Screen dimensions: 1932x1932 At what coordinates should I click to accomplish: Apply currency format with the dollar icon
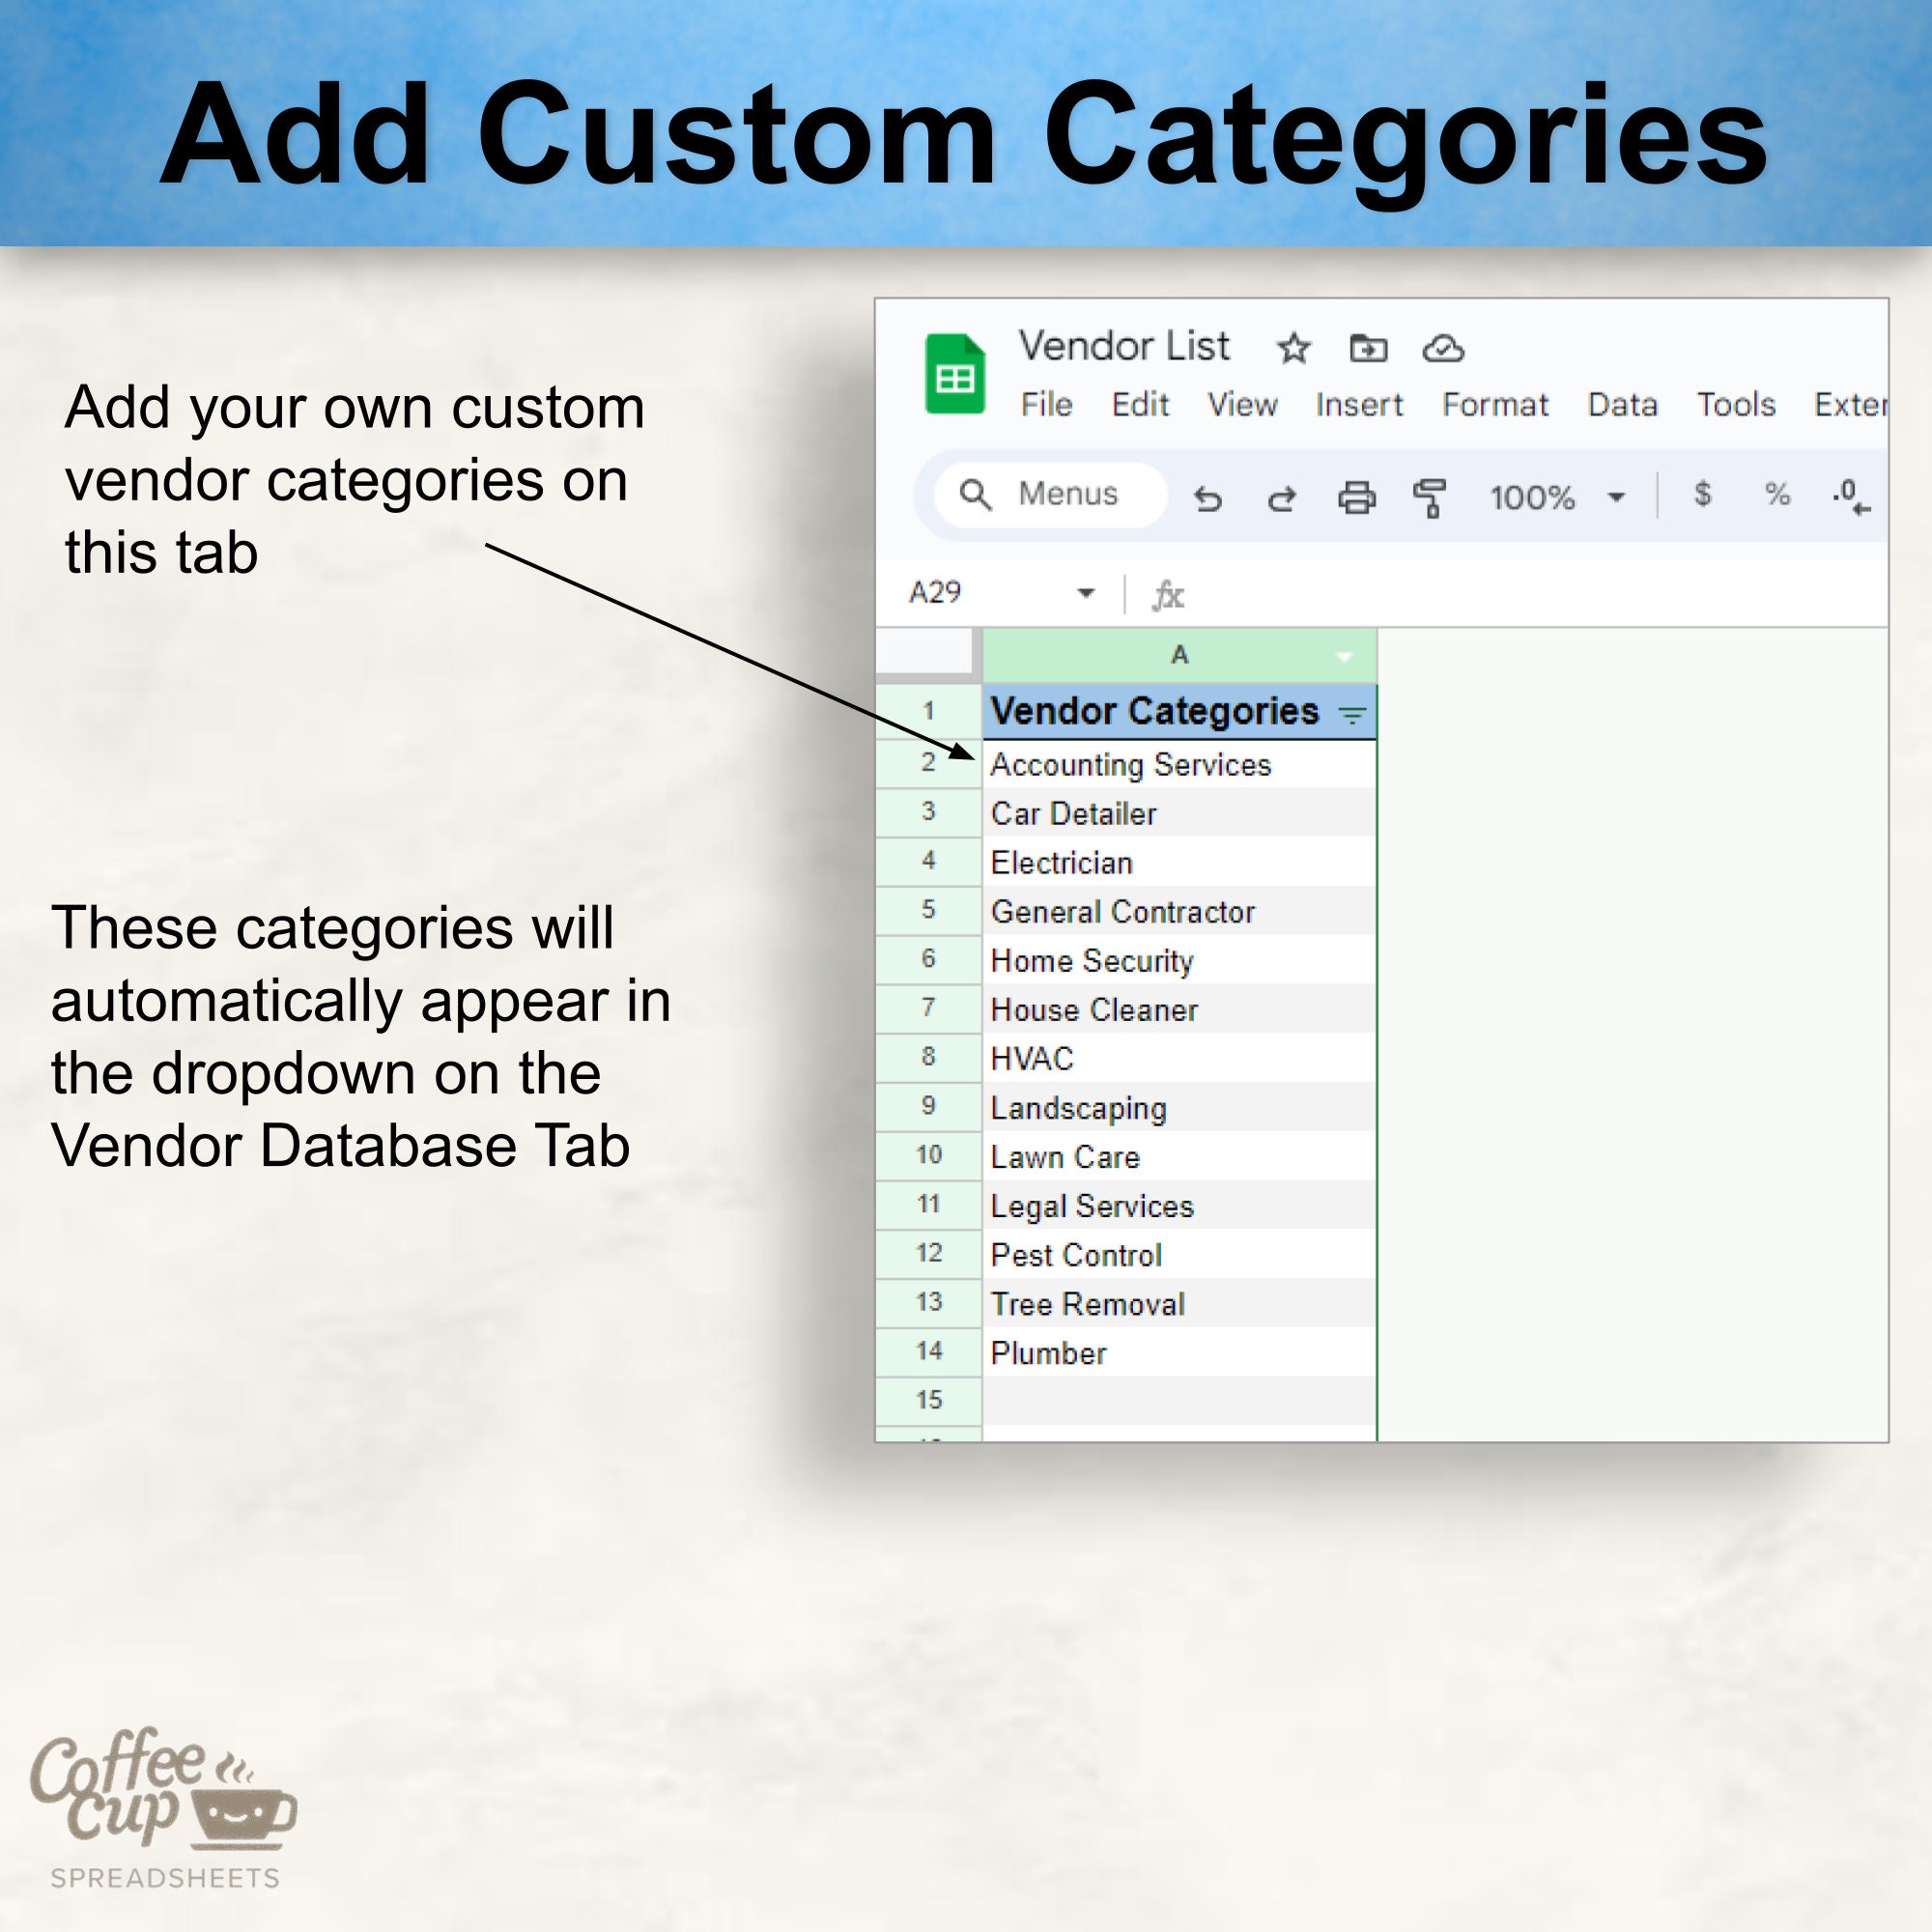coord(1703,492)
